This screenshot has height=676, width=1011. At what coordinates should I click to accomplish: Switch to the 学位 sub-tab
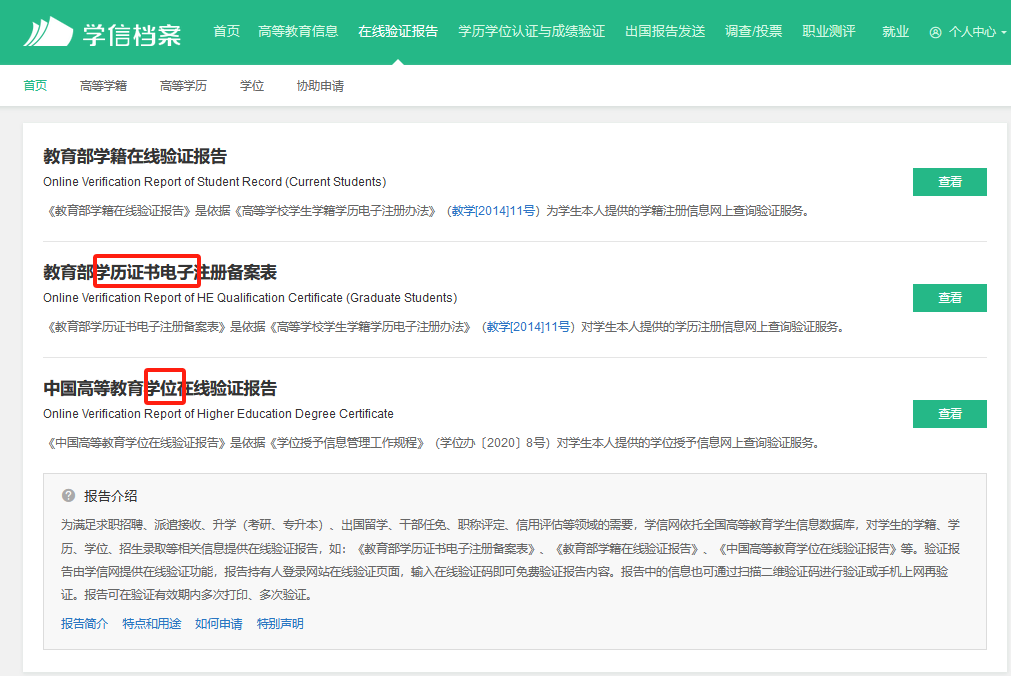pyautogui.click(x=251, y=86)
